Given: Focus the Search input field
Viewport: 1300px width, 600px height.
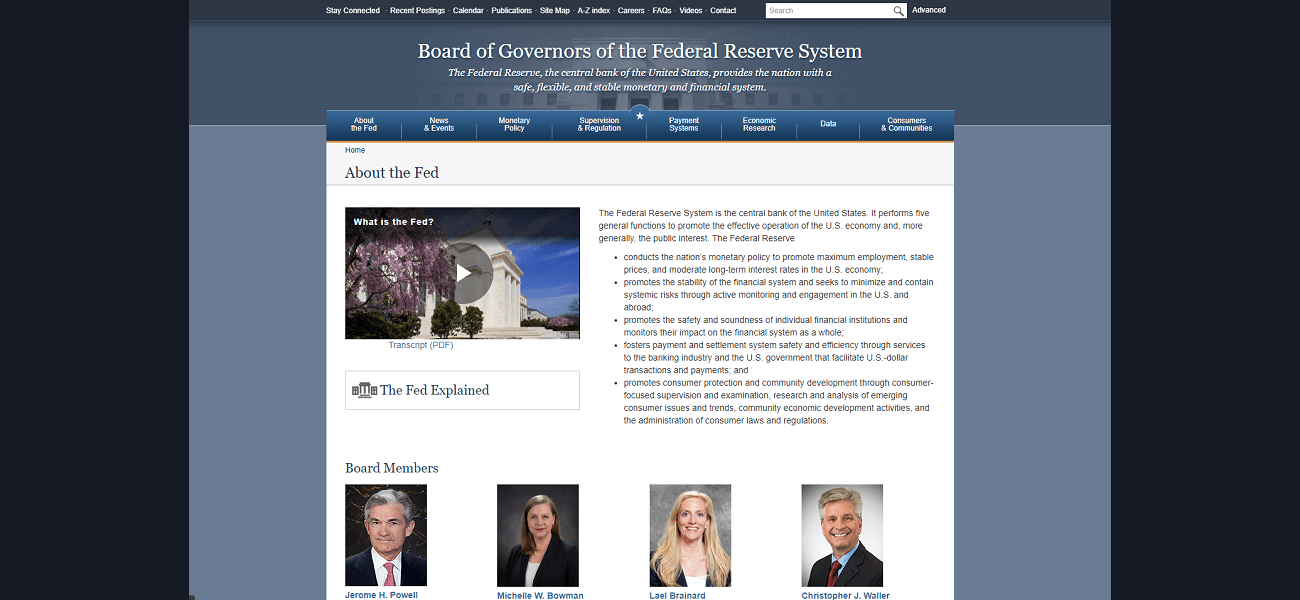Looking at the screenshot, I should click(x=829, y=11).
